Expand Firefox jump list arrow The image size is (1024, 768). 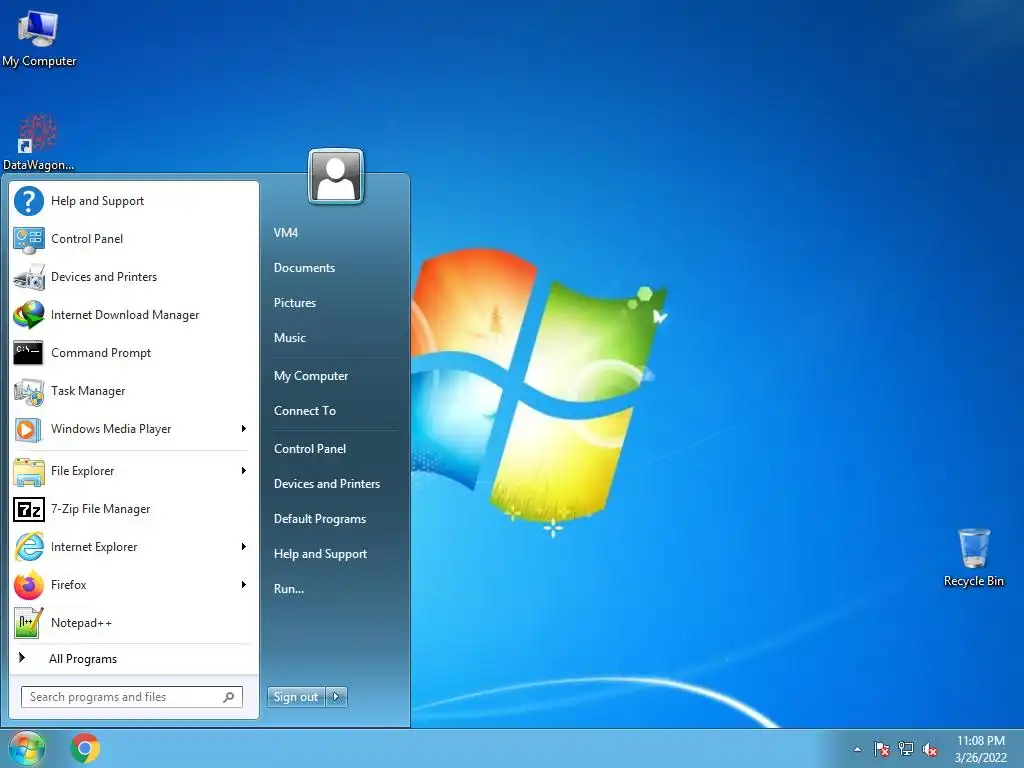click(244, 584)
